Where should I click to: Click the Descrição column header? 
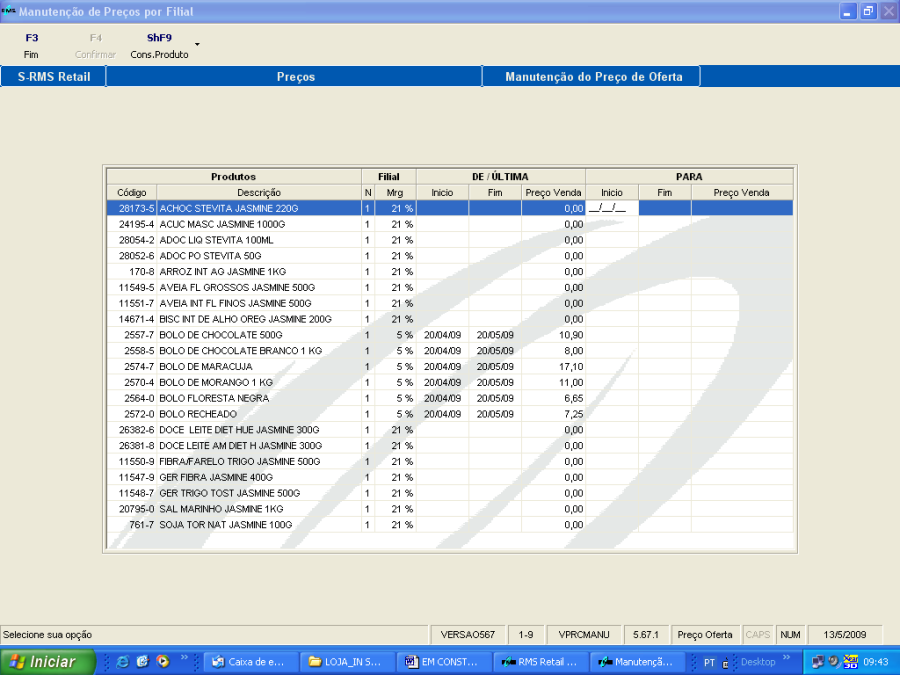click(x=259, y=193)
